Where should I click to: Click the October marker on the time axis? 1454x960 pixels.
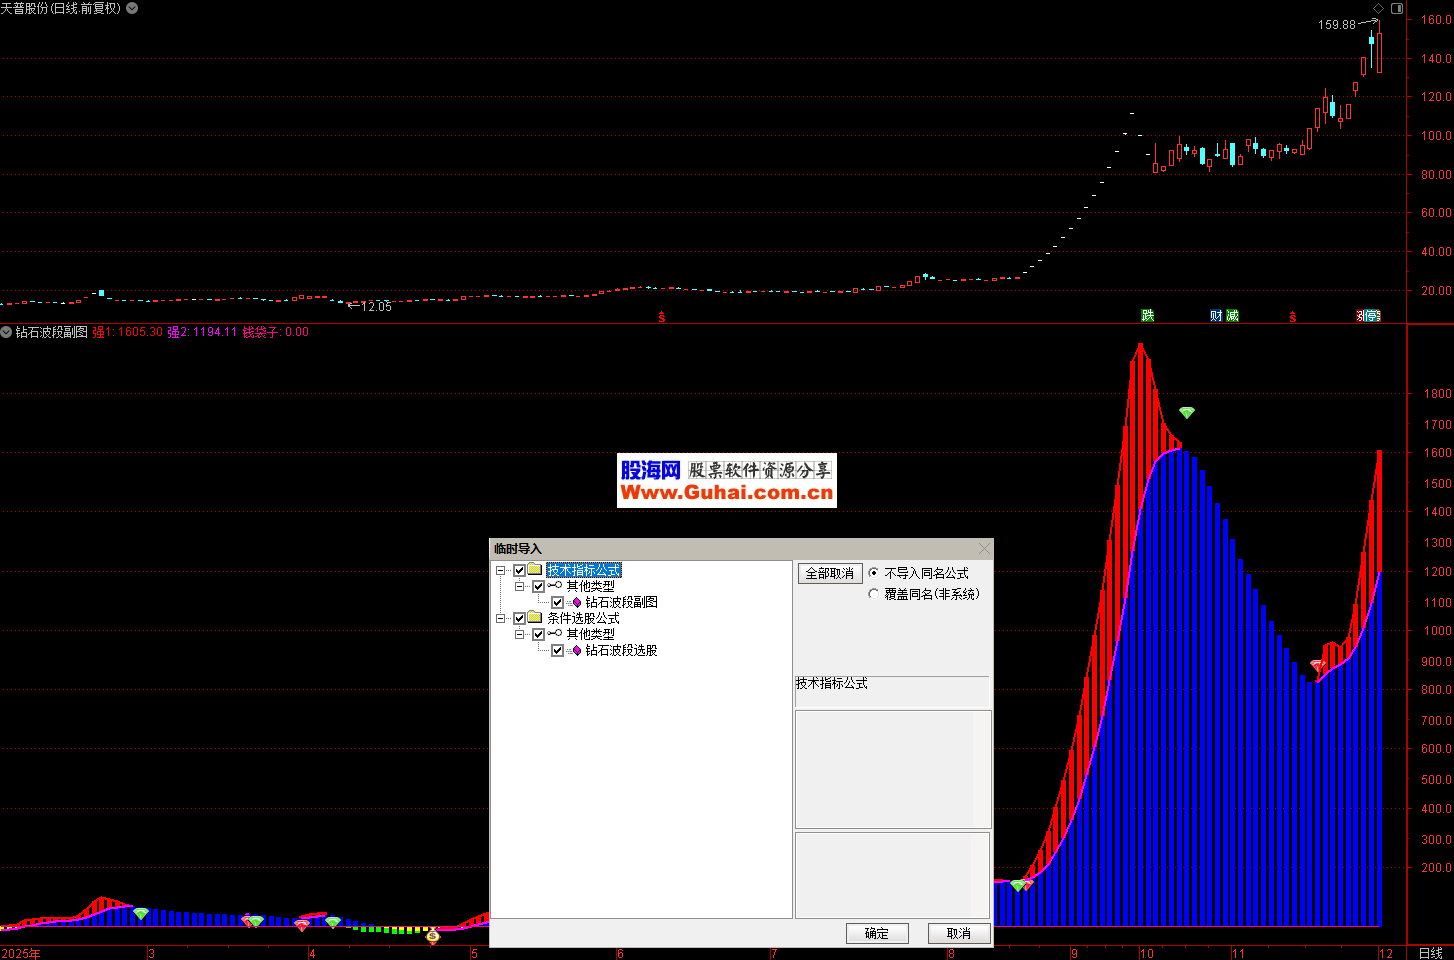pos(1146,953)
